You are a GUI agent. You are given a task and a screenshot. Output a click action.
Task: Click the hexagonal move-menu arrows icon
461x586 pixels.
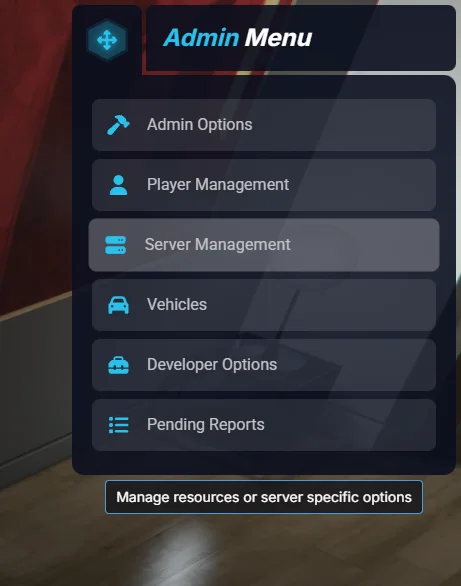point(107,40)
